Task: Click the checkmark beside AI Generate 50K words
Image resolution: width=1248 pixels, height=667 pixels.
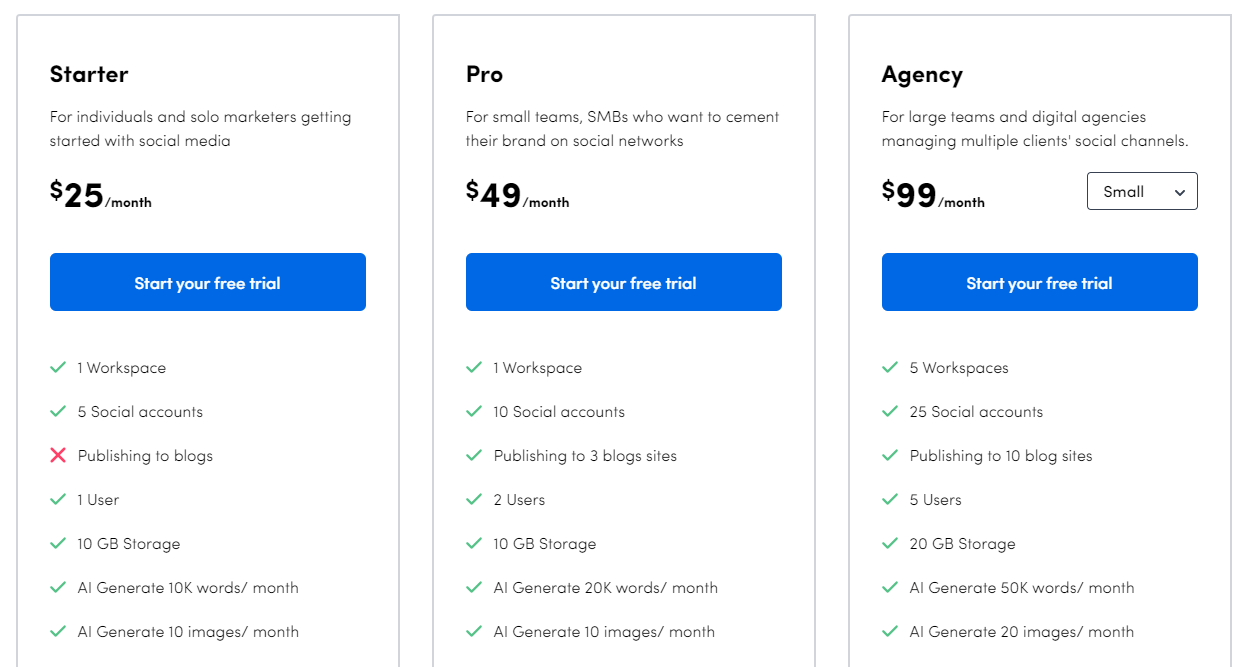Action: 890,587
